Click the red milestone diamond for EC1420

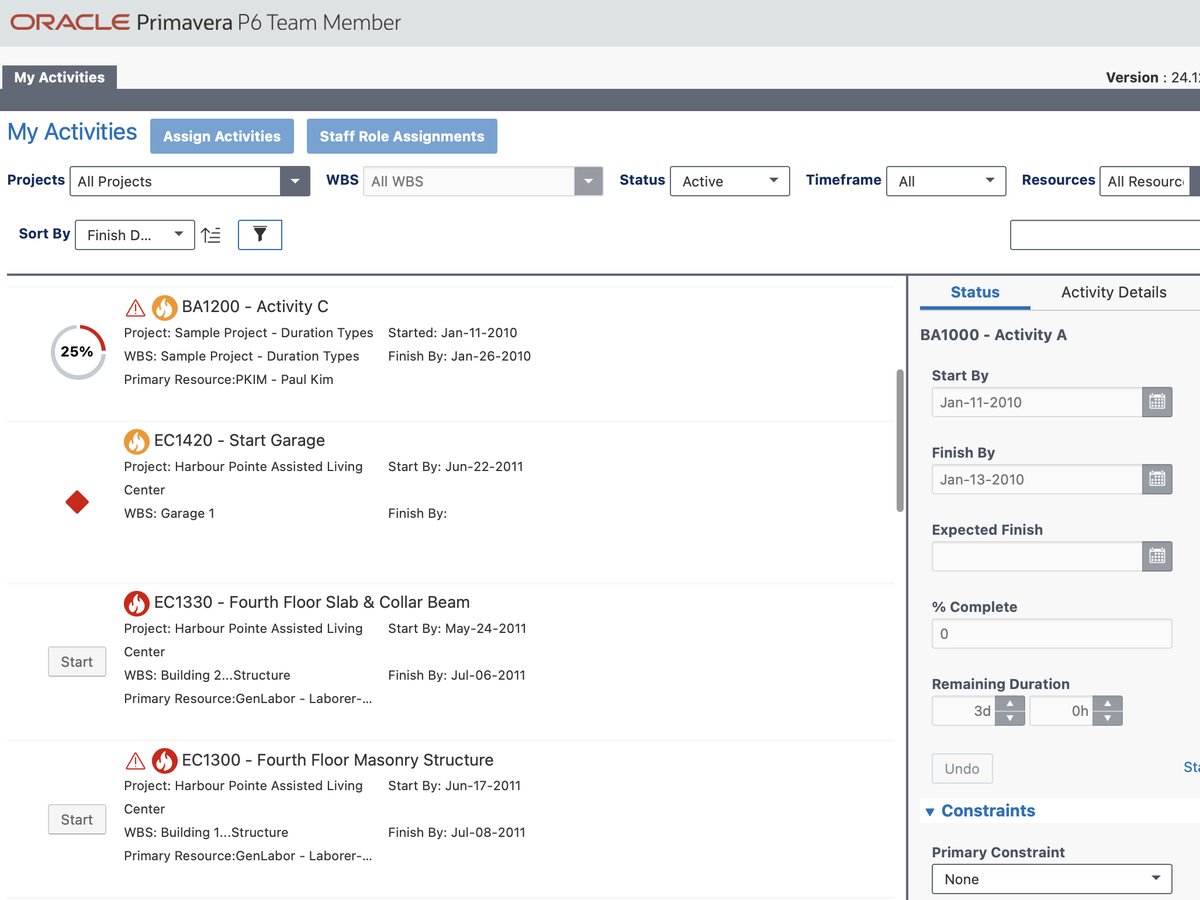77,502
